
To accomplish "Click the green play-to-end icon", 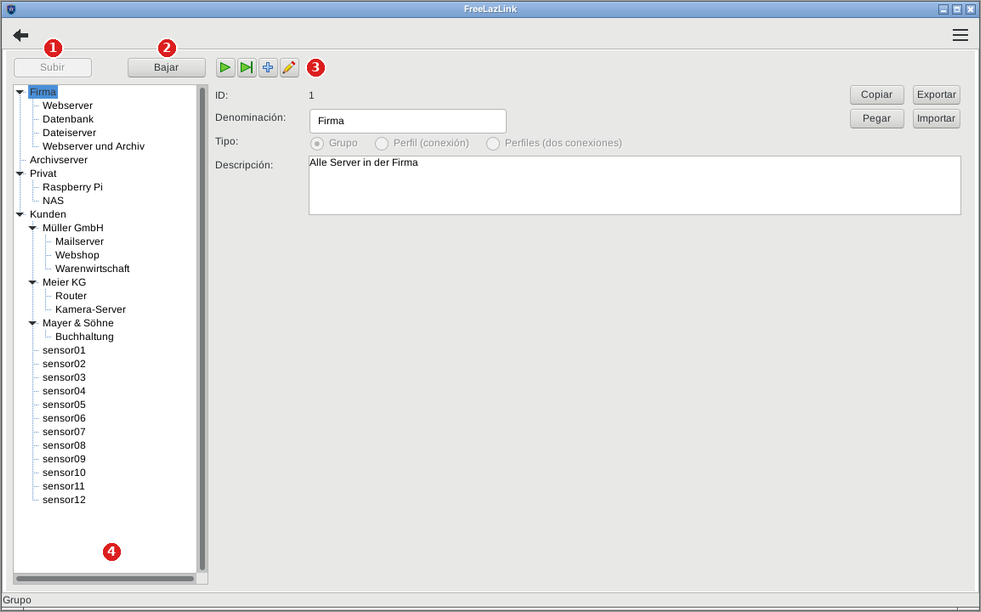I will (x=247, y=68).
